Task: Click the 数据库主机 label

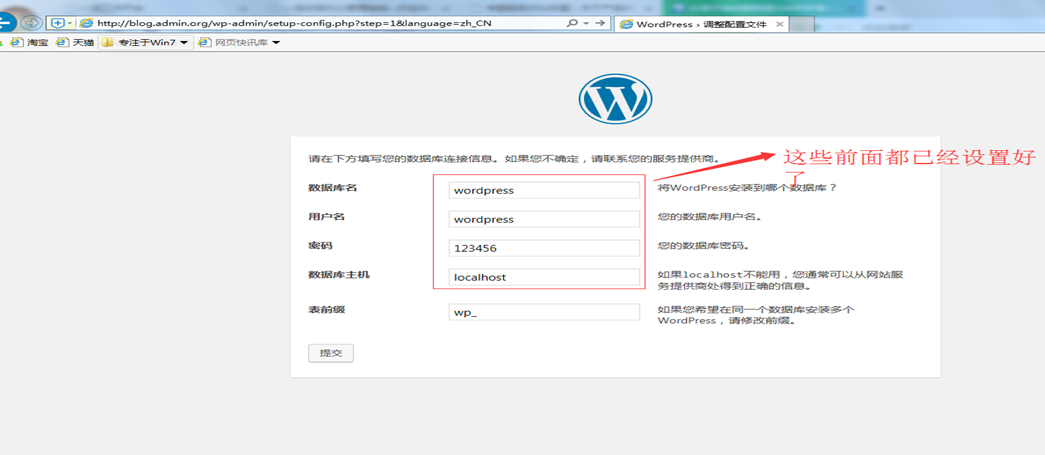Action: (x=339, y=274)
